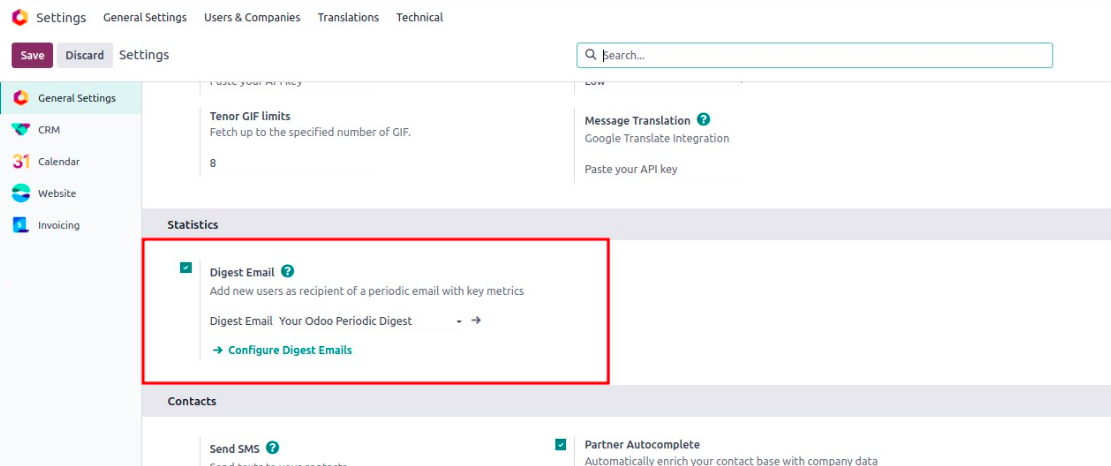The width and height of the screenshot is (1111, 466).
Task: Uncheck the Digest Email checkbox
Action: tap(186, 268)
